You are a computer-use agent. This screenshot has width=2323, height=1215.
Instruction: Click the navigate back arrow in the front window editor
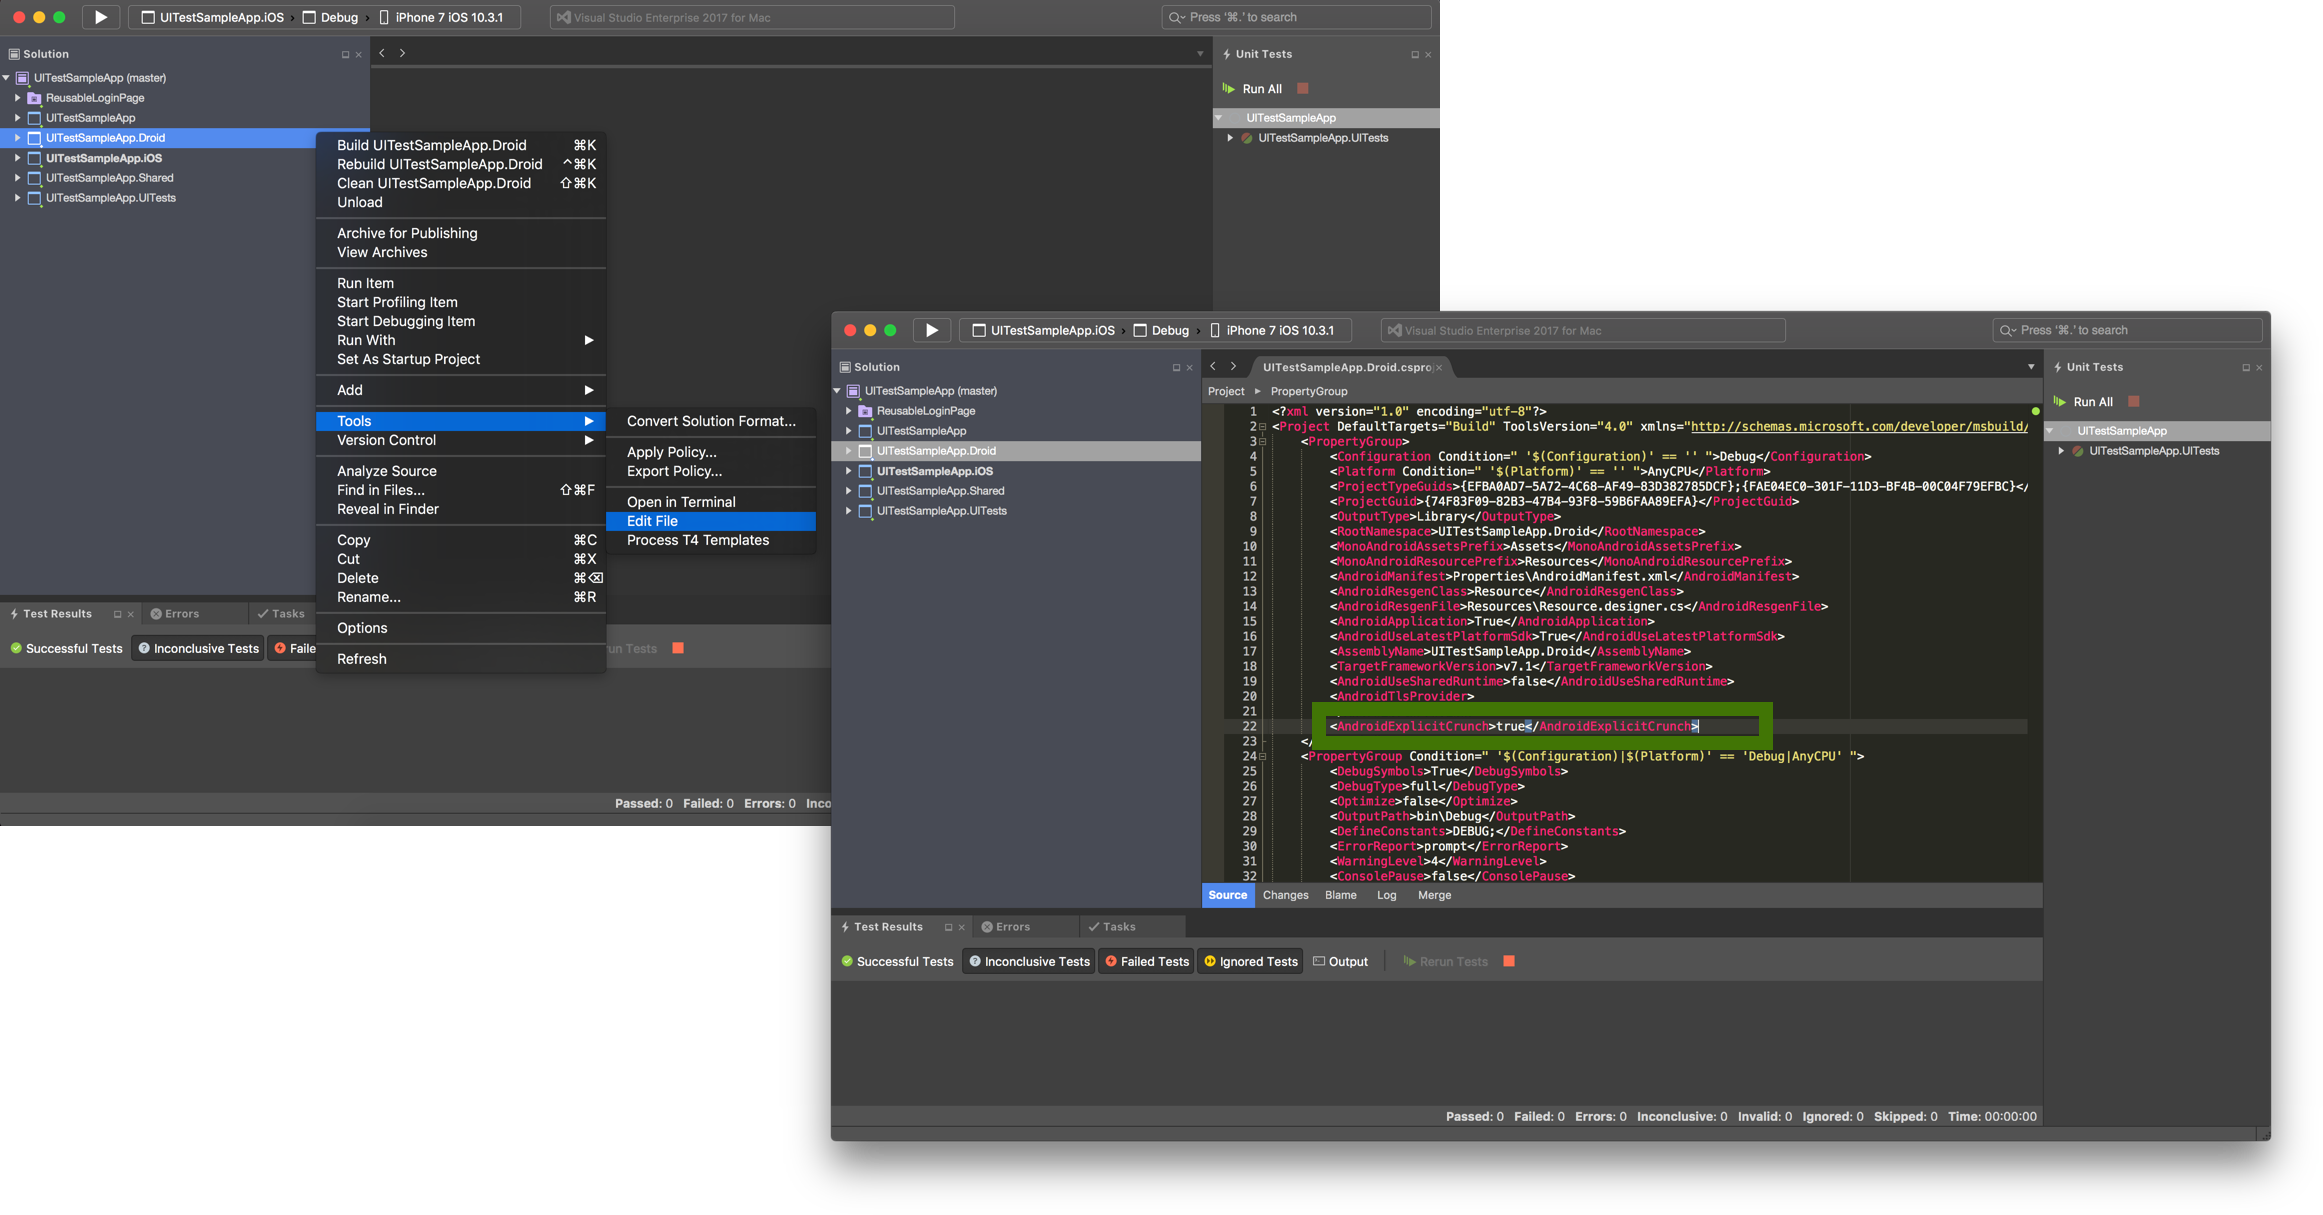point(1213,366)
